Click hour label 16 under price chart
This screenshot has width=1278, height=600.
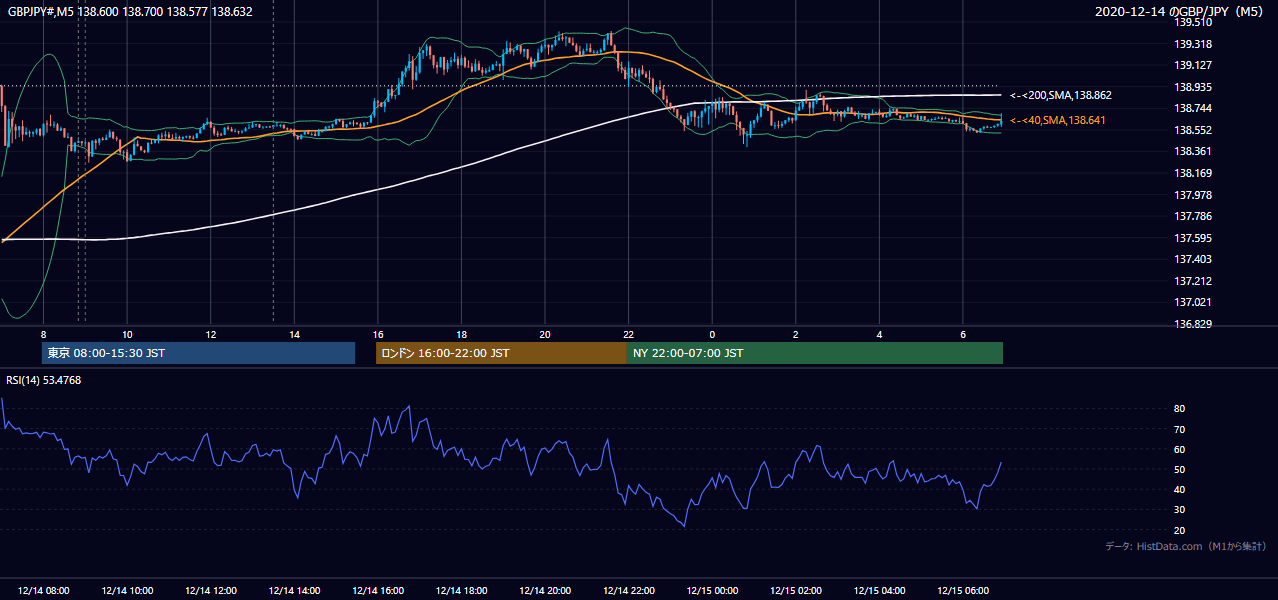(378, 334)
